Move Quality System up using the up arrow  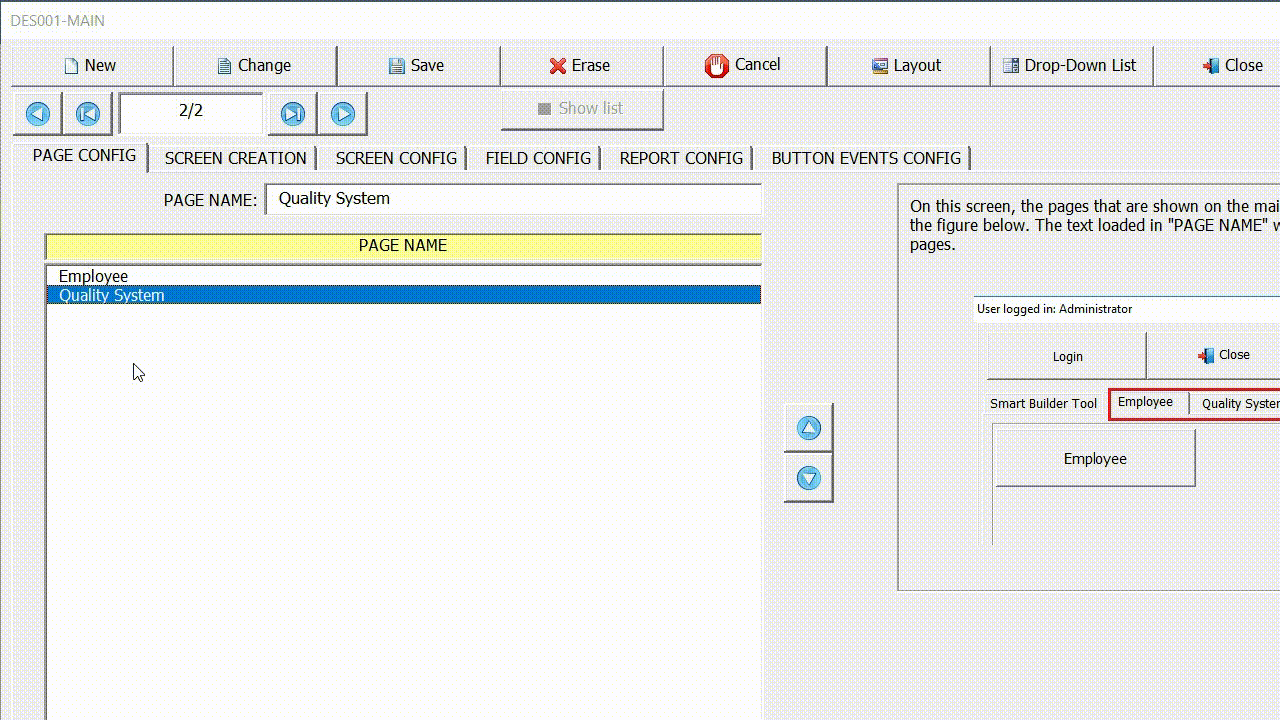[808, 427]
